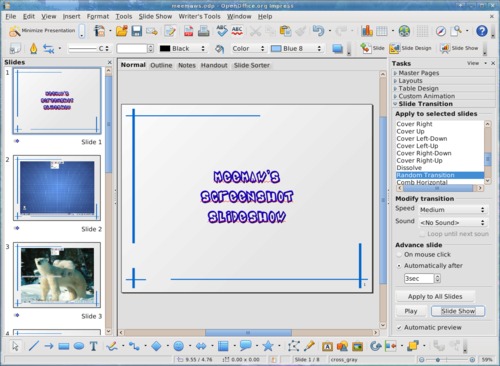500x366 pixels.
Task: Click the Undo arrow icon
Action: click(319, 31)
